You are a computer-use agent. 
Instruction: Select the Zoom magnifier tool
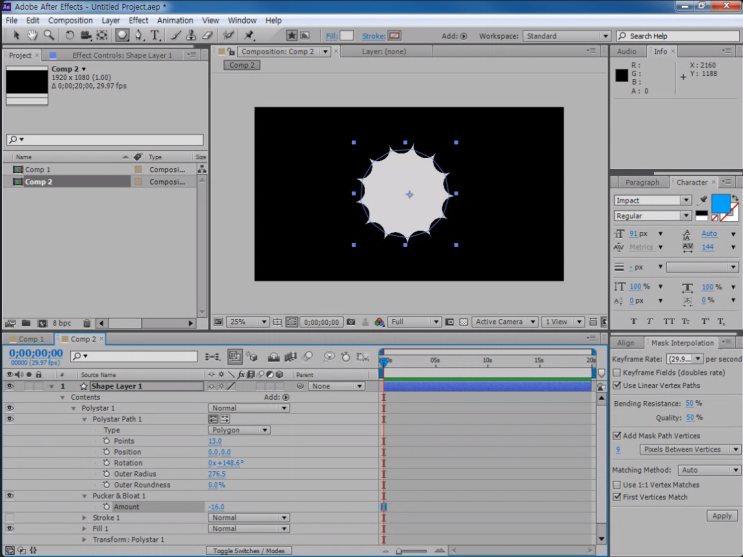pos(48,35)
